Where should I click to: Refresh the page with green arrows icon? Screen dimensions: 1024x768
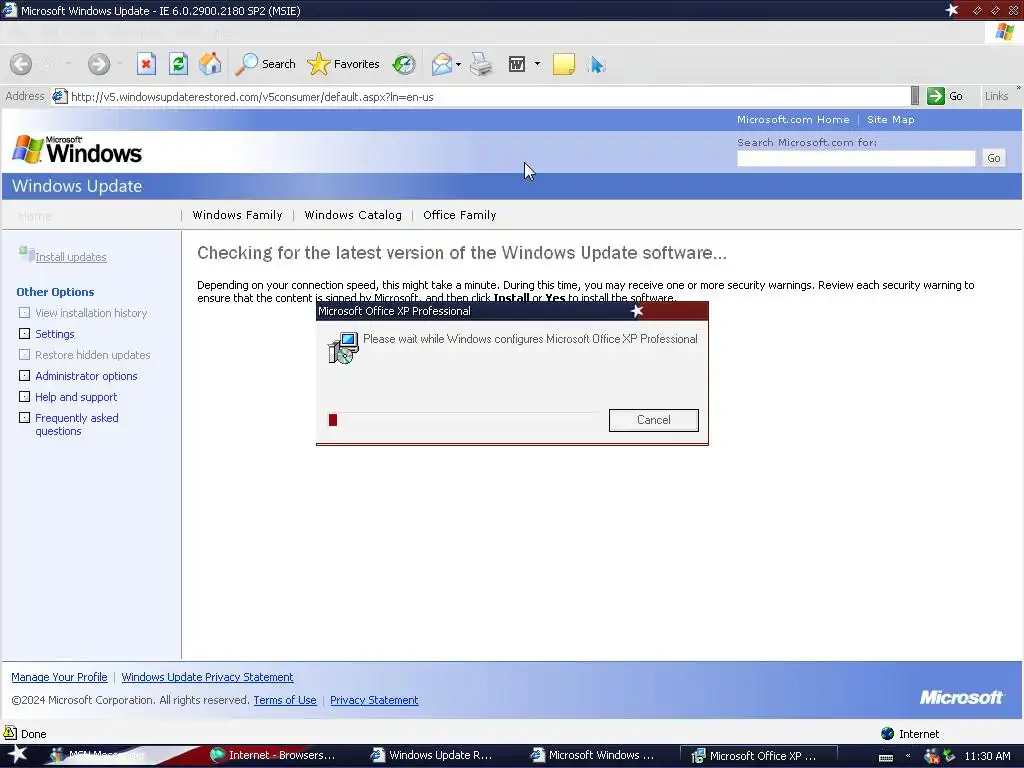pyautogui.click(x=178, y=64)
